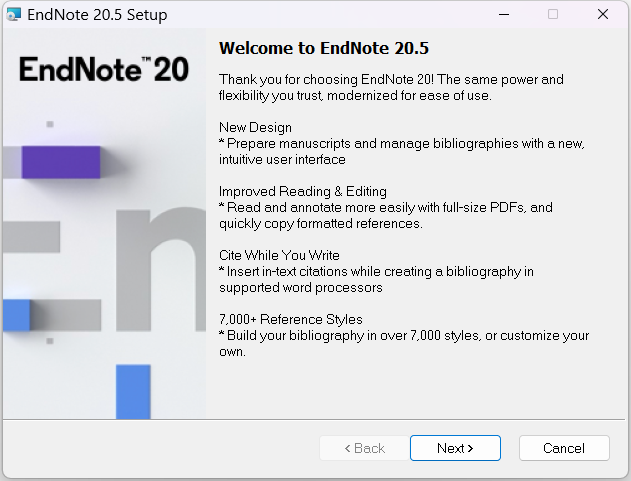
Task: Click the purple block in the banner graphic
Action: (61, 162)
